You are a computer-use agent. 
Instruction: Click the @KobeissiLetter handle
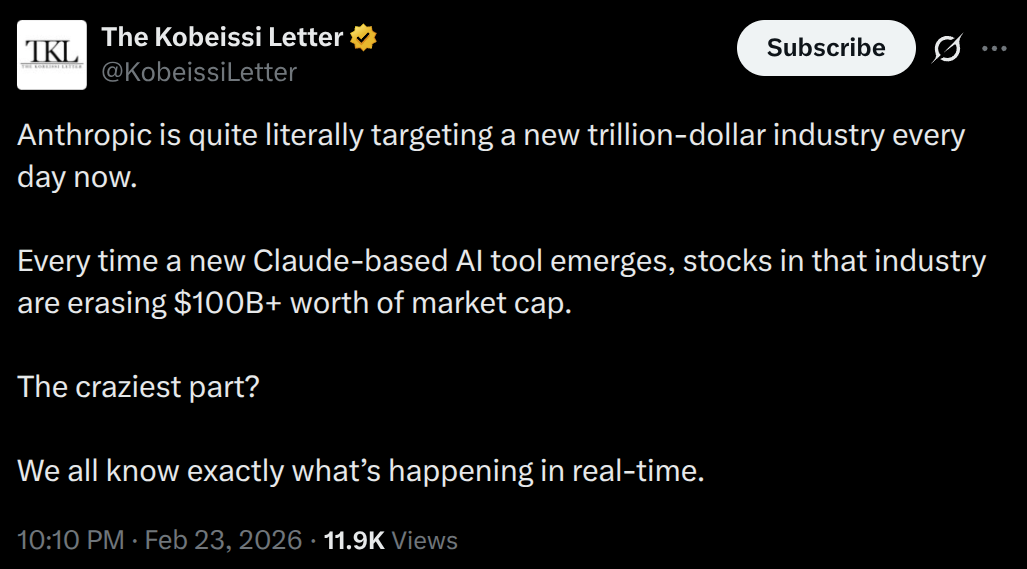(199, 72)
